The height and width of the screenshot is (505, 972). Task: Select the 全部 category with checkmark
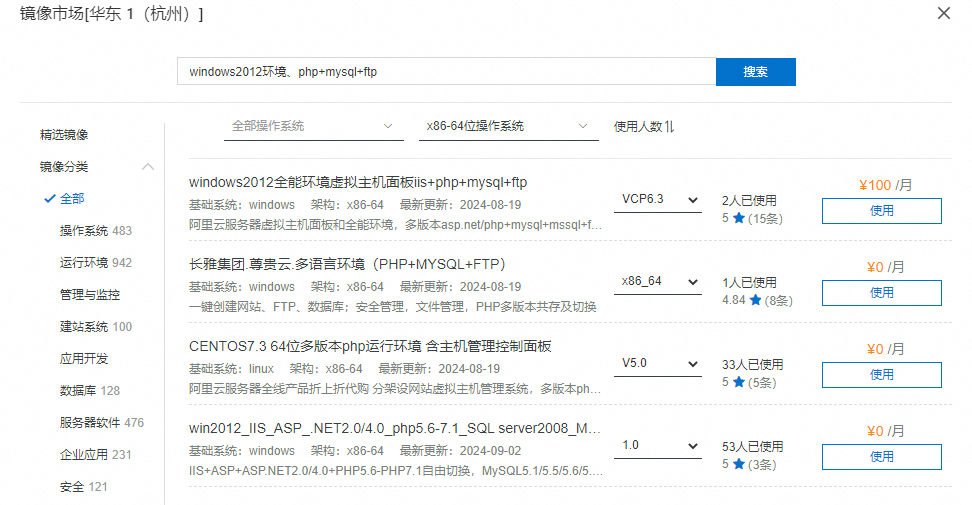pyautogui.click(x=72, y=198)
